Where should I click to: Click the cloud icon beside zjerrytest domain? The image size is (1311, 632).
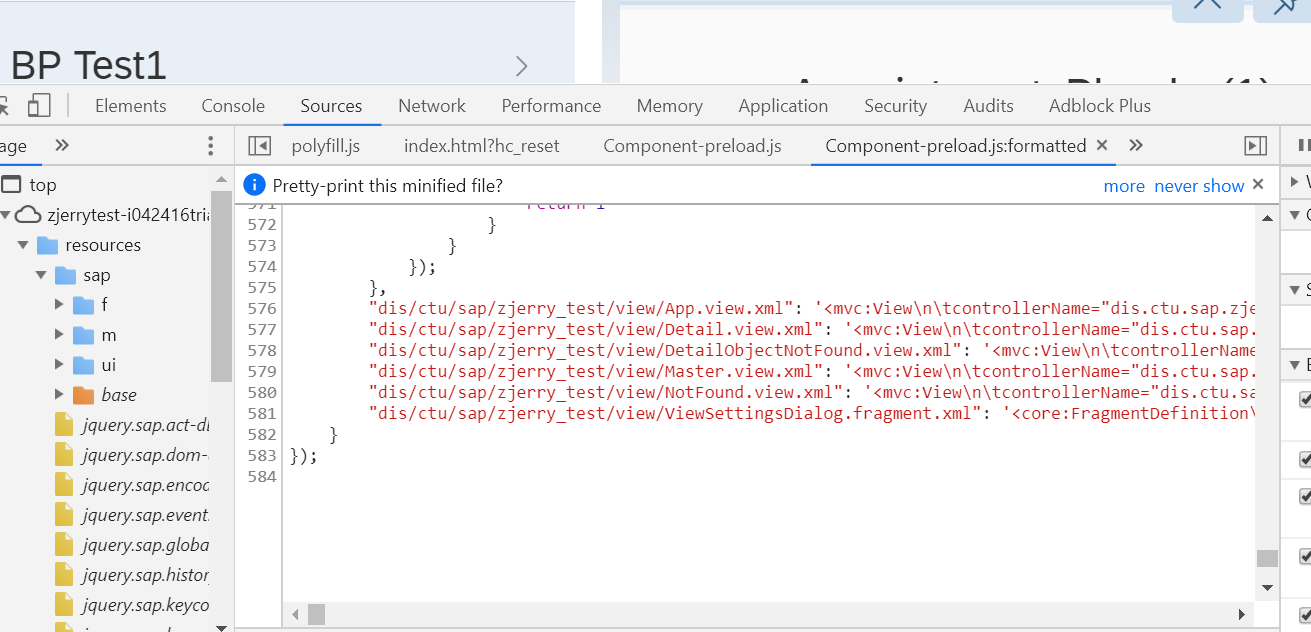pos(29,215)
